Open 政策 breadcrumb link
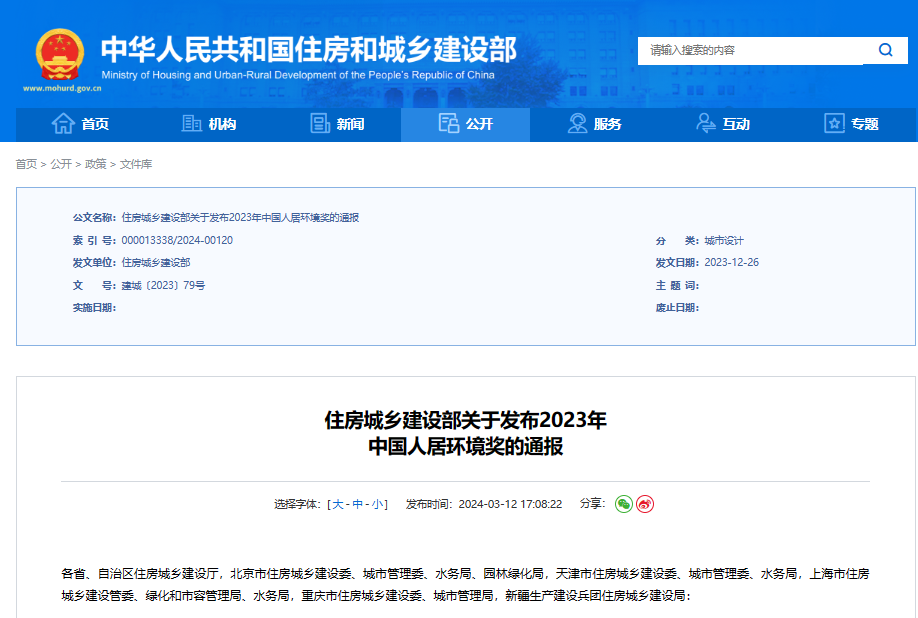Screen dimensions: 918x618 tap(95, 164)
